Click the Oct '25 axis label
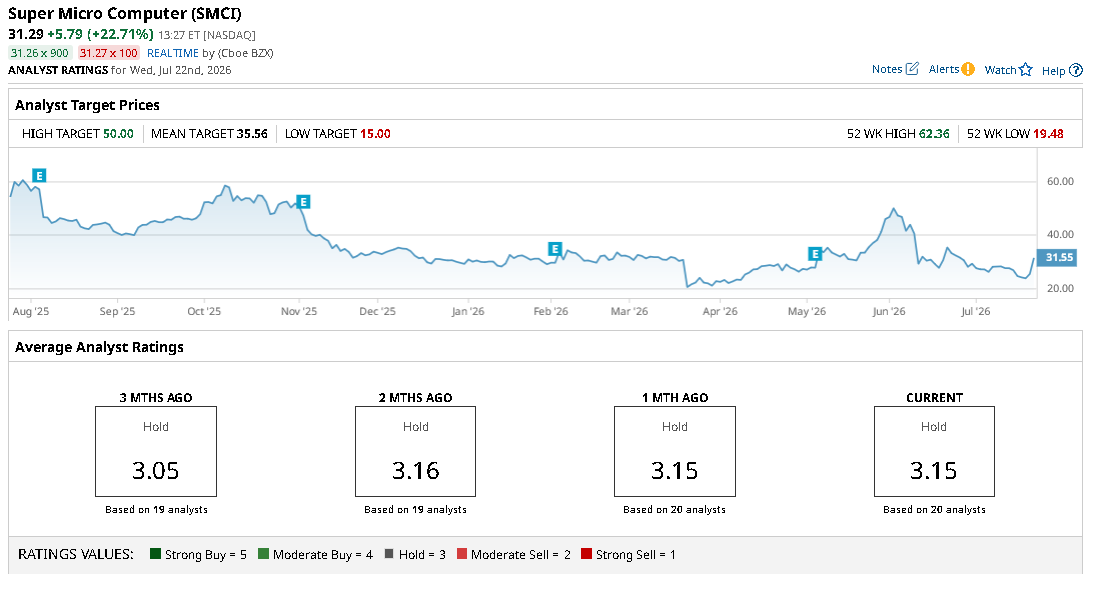The width and height of the screenshot is (1100, 595). coord(204,311)
